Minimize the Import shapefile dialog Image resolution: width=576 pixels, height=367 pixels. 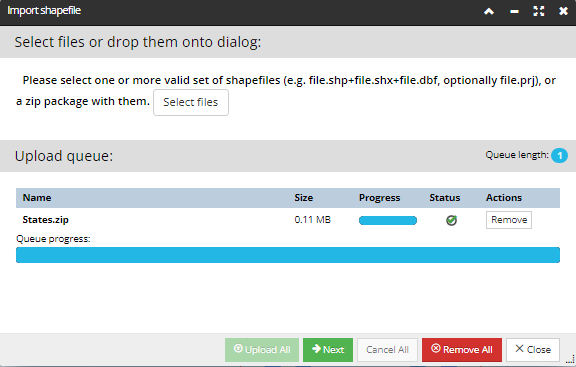click(x=514, y=11)
